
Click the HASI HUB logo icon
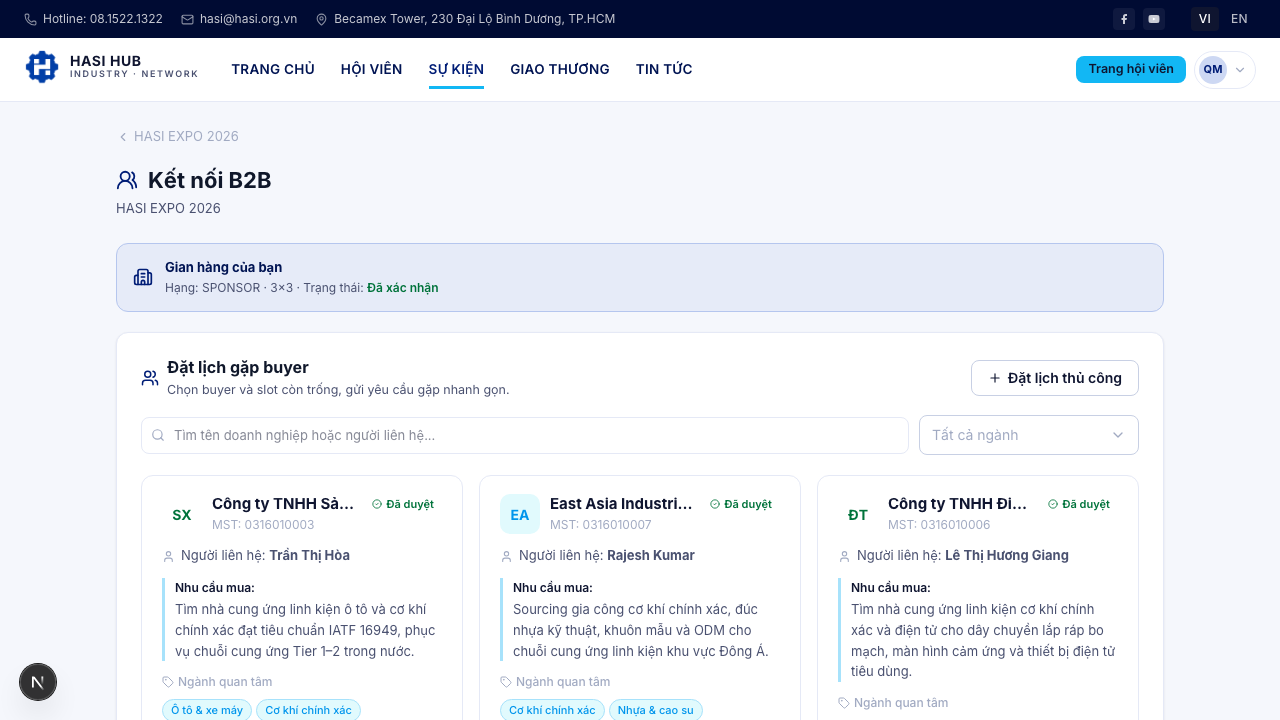42,68
